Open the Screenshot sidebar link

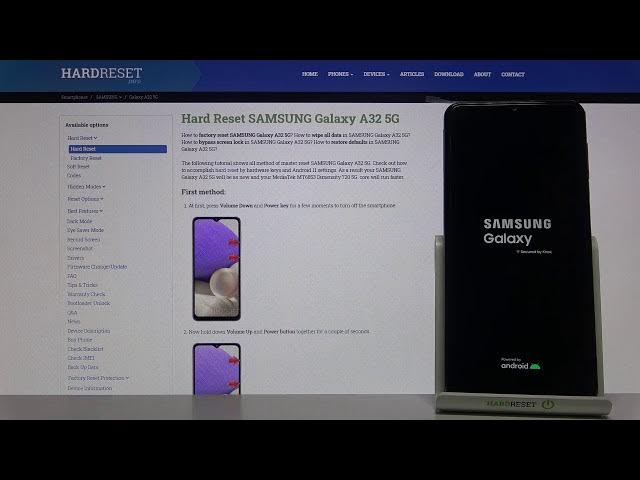(x=80, y=248)
